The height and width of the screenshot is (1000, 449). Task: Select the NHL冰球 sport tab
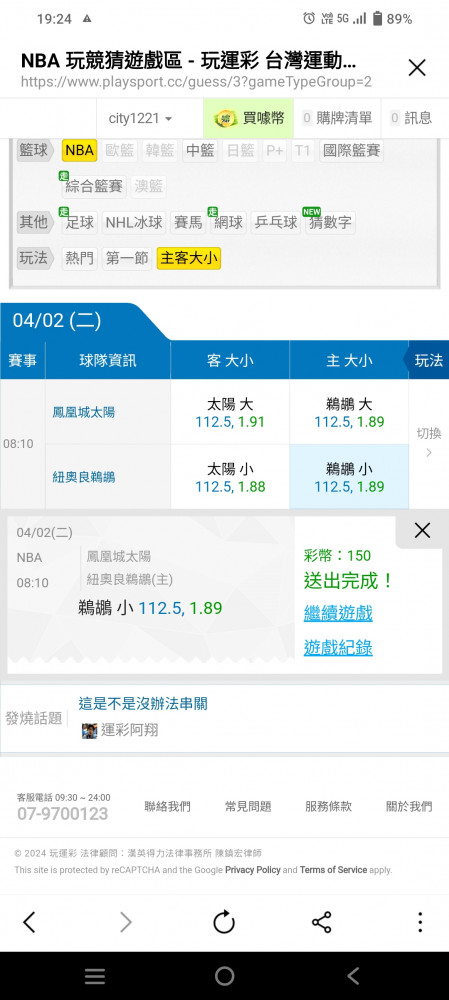tap(134, 223)
